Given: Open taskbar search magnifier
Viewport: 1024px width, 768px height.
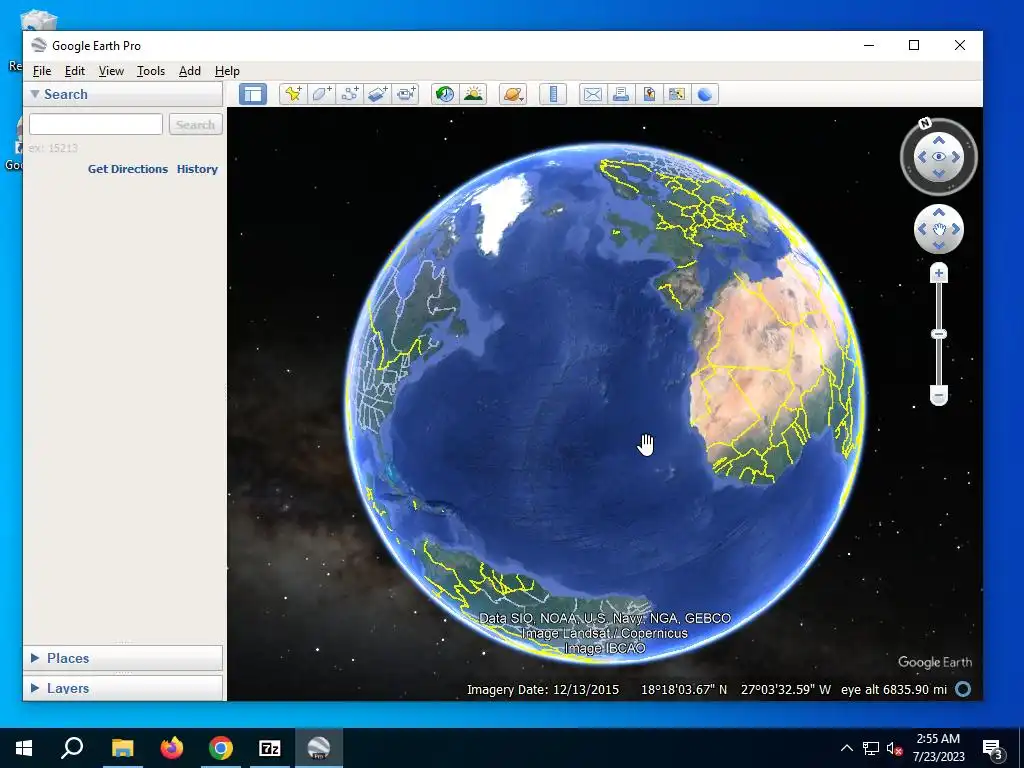Looking at the screenshot, I should pyautogui.click(x=72, y=748).
